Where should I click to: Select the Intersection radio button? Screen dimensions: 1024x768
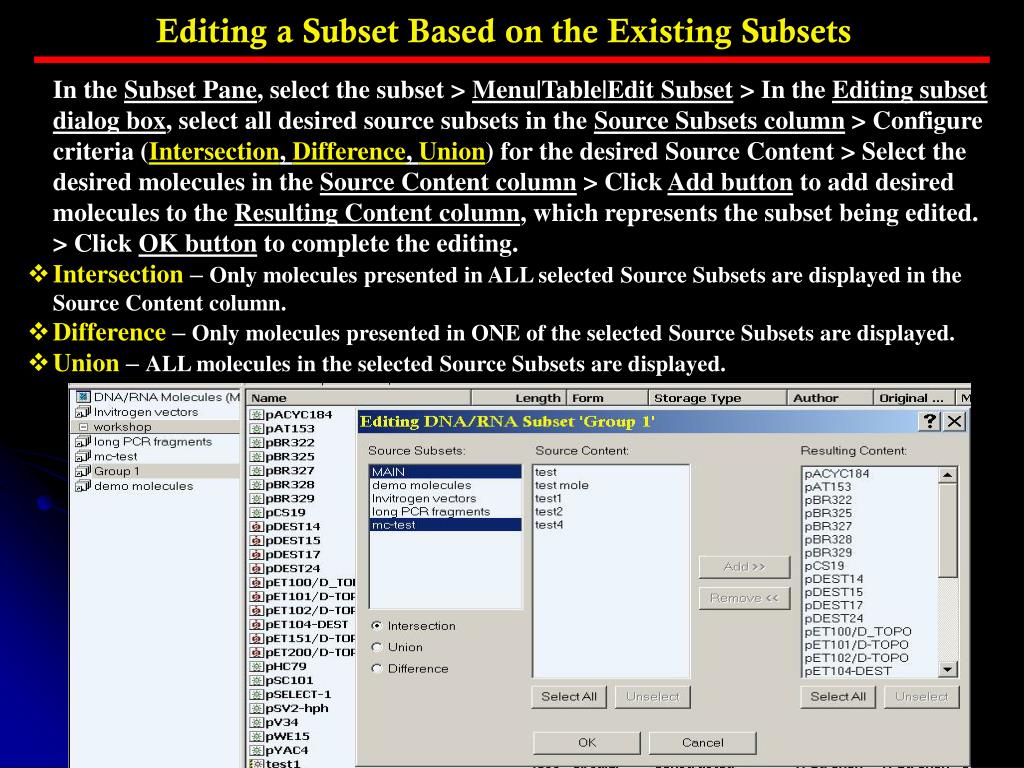click(x=377, y=626)
